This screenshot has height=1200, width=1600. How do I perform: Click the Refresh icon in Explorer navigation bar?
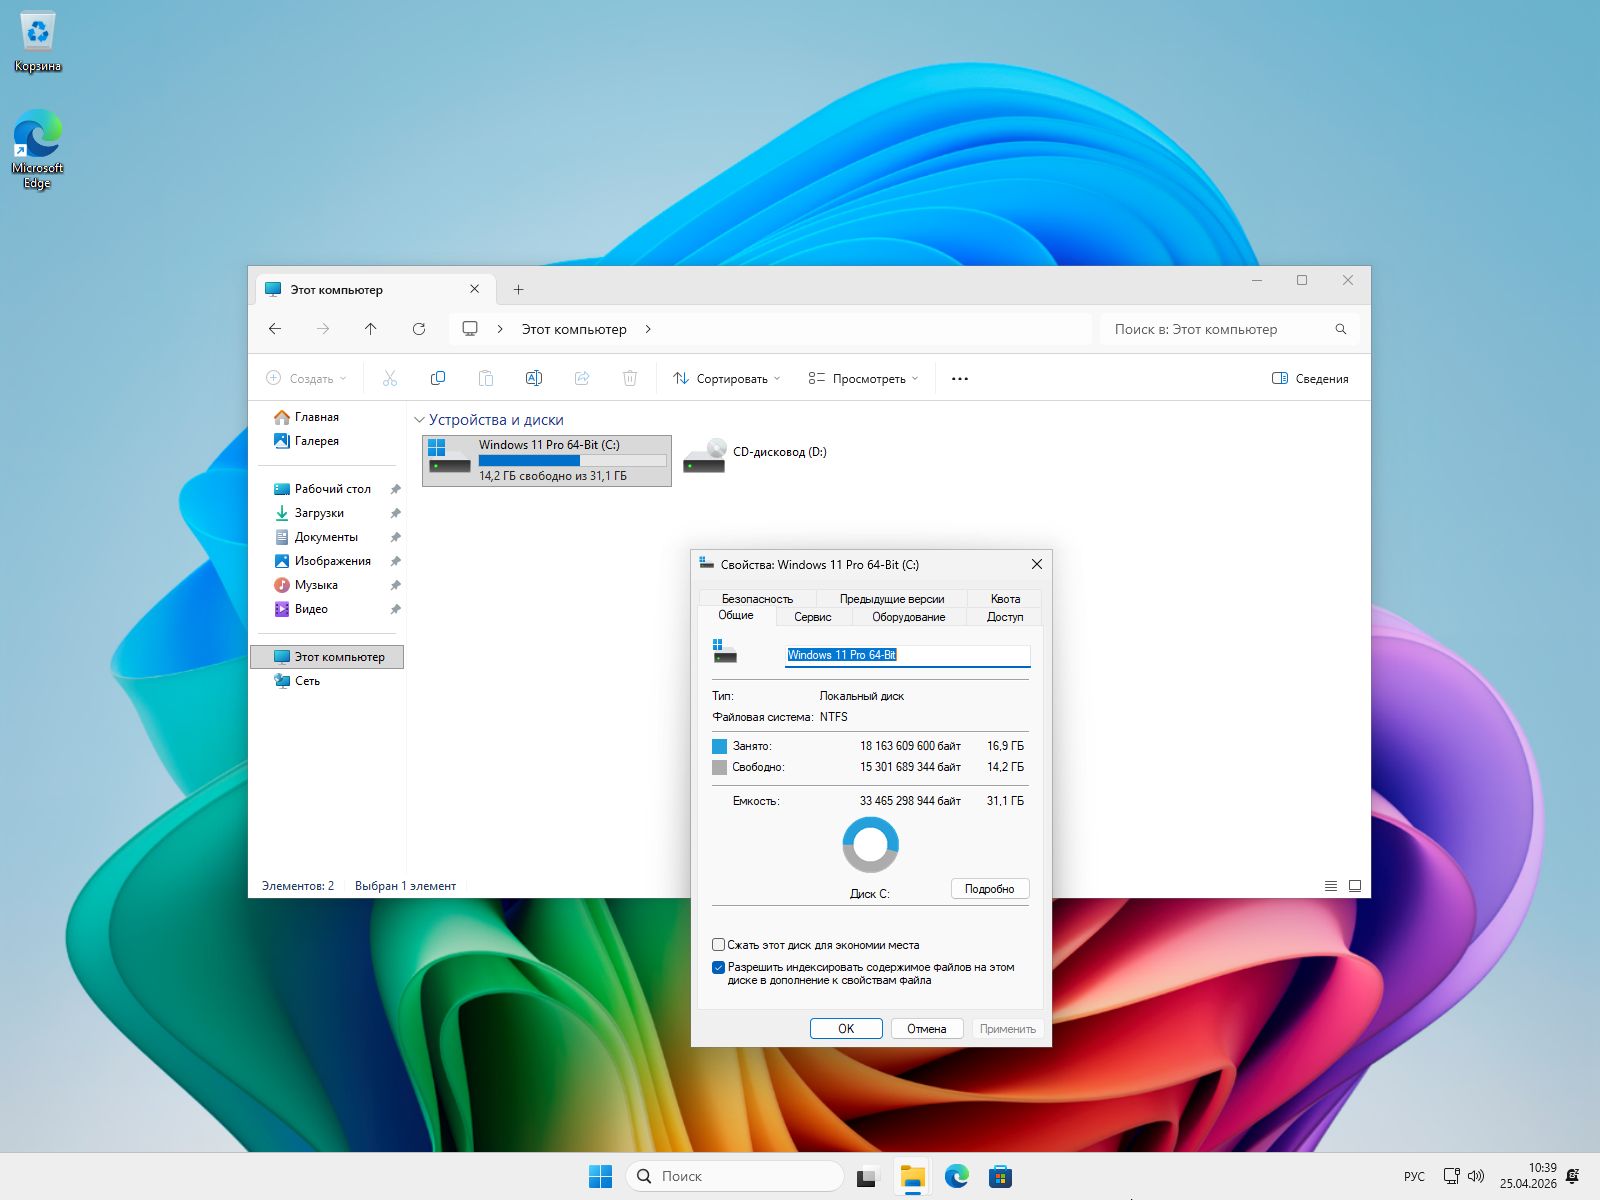coord(419,329)
